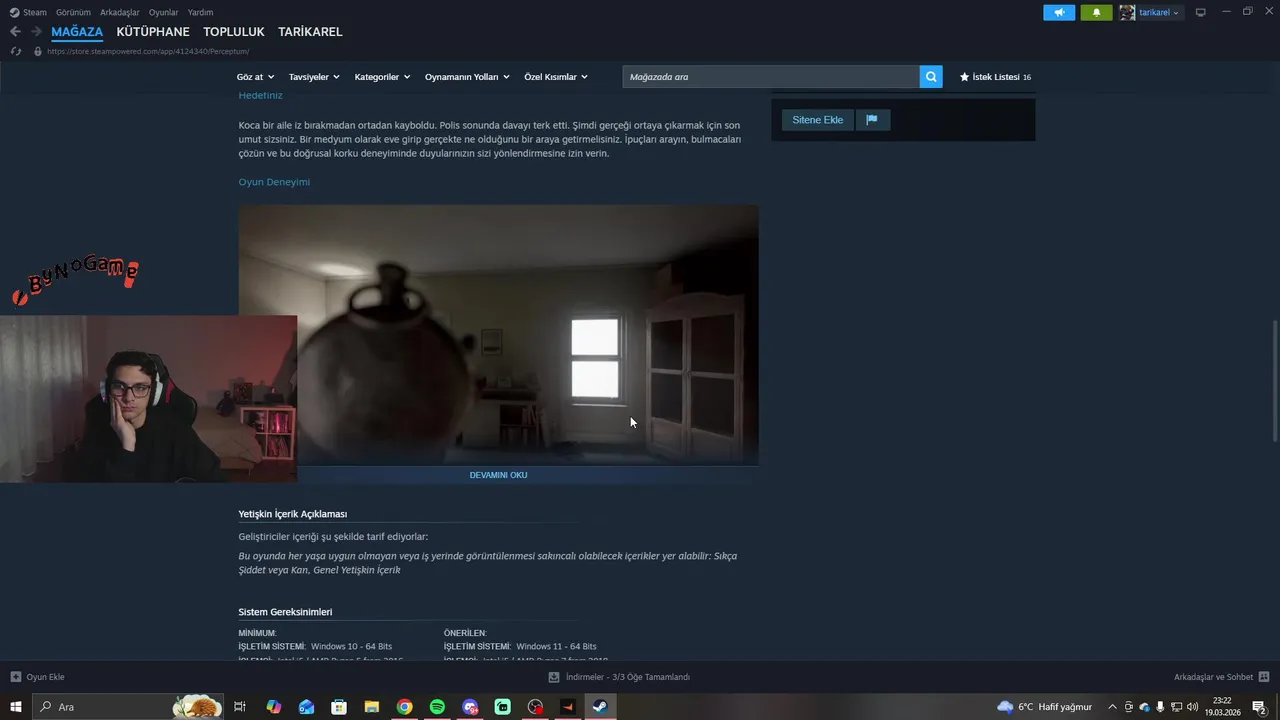Click the microphone tray icon

point(1160,707)
